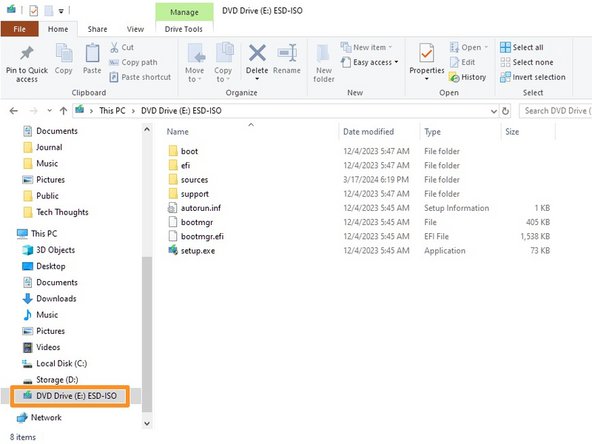Open Properties from the ribbon
Image resolution: width=592 pixels, height=444 pixels.
pyautogui.click(x=427, y=62)
